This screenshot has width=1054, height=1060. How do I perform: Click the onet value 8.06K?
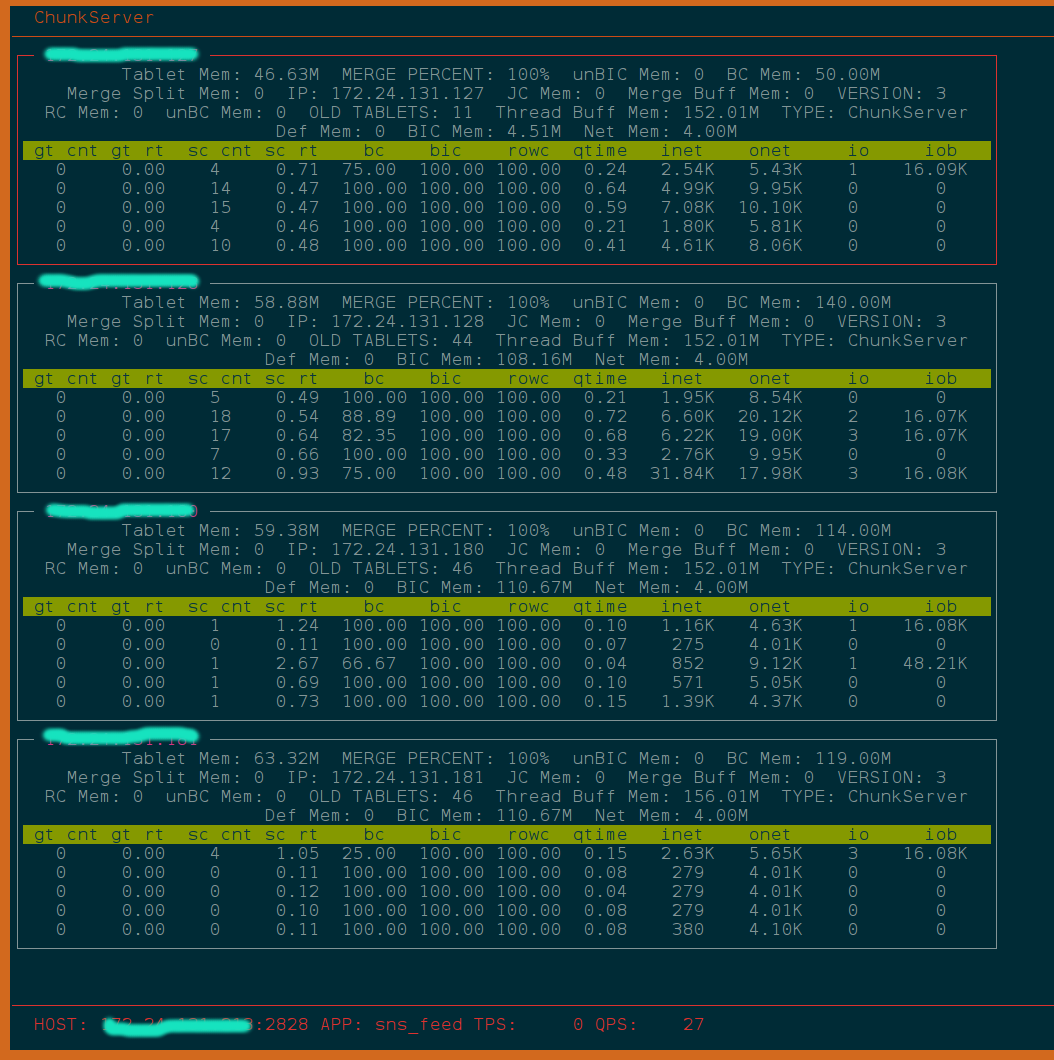point(775,245)
